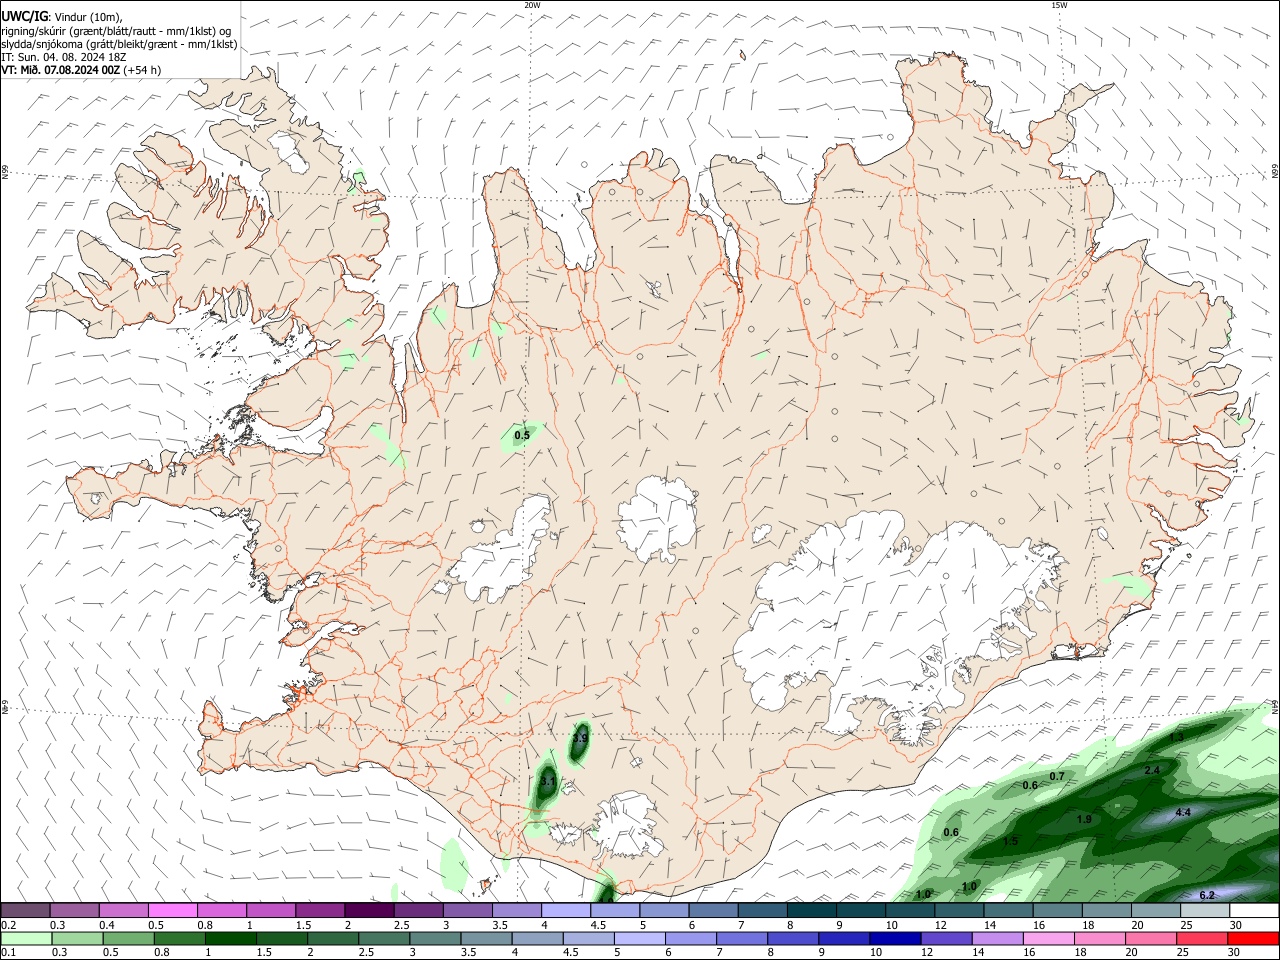Image resolution: width=1280 pixels, height=960 pixels.
Task: Pick the 25 red-pink swatch in lower legend
Action: (x=1201, y=939)
